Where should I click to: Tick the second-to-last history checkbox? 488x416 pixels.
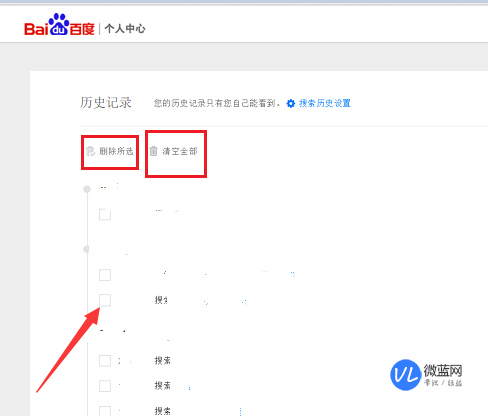[105, 386]
